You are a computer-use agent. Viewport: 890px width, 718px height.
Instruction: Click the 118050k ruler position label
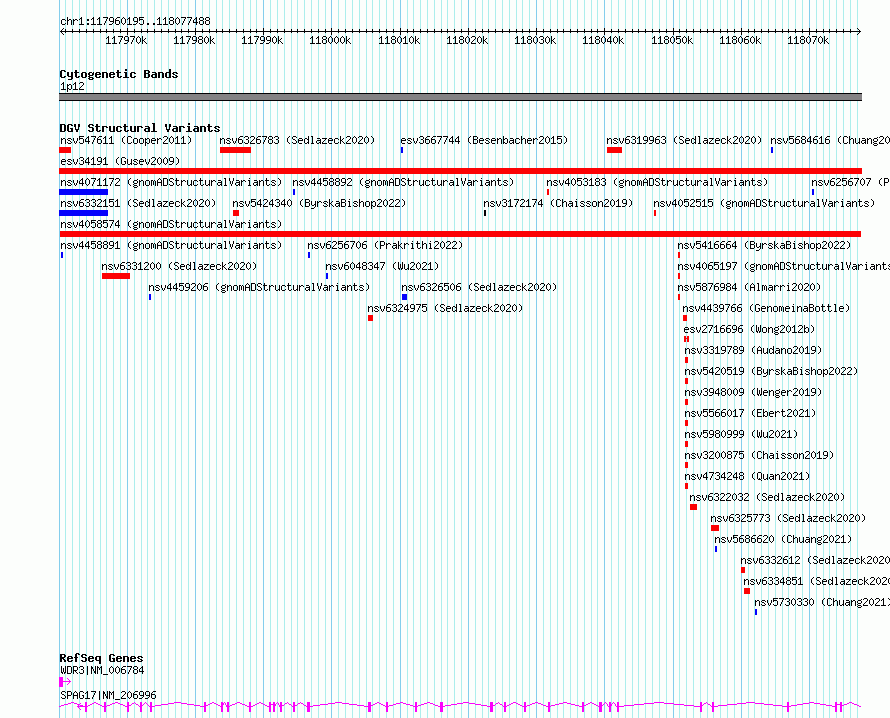click(672, 40)
